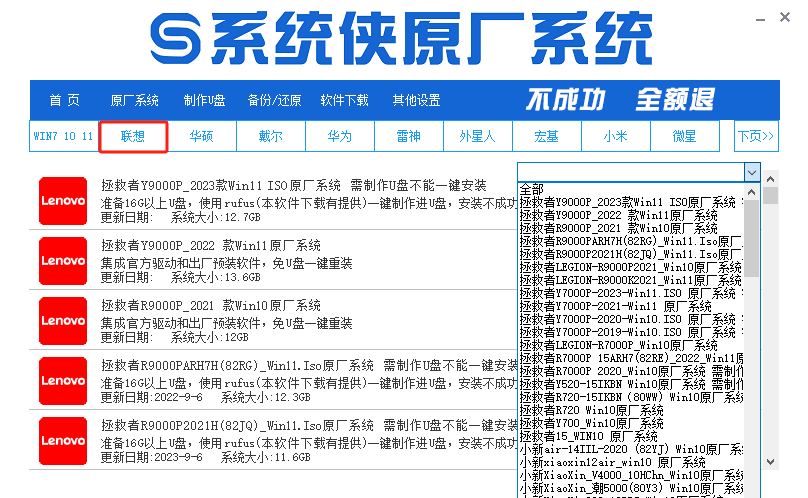Click Lenovo icon for 拯救者Y9000P_2022款Win11
Image resolution: width=808 pixels, height=498 pixels.
(x=63, y=261)
